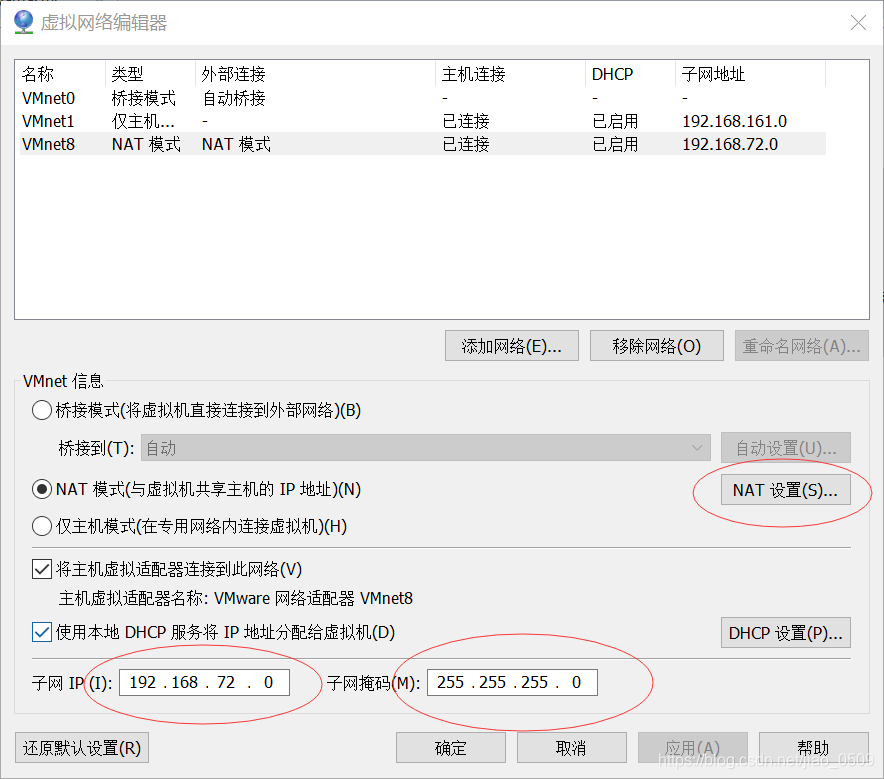Click 主机虚拟适配器名称 VMnet8 label
Image resolution: width=884 pixels, height=779 pixels.
(x=236, y=598)
